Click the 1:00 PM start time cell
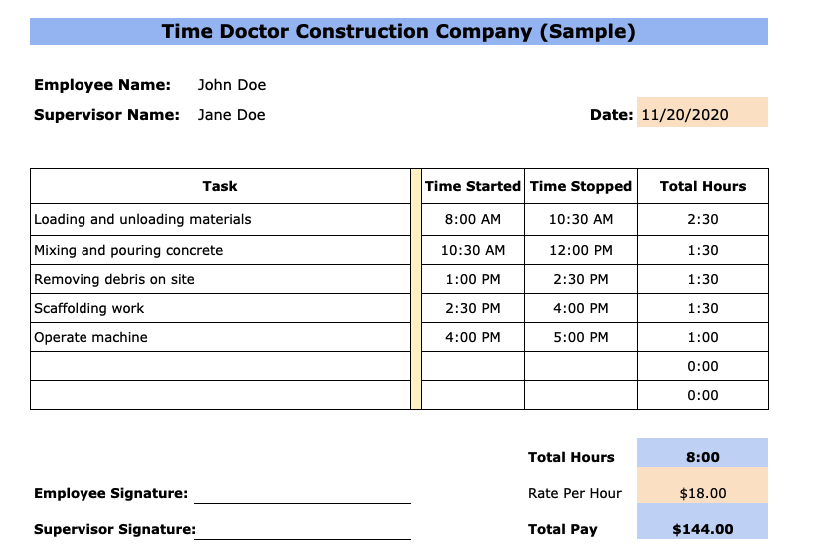 [472, 279]
